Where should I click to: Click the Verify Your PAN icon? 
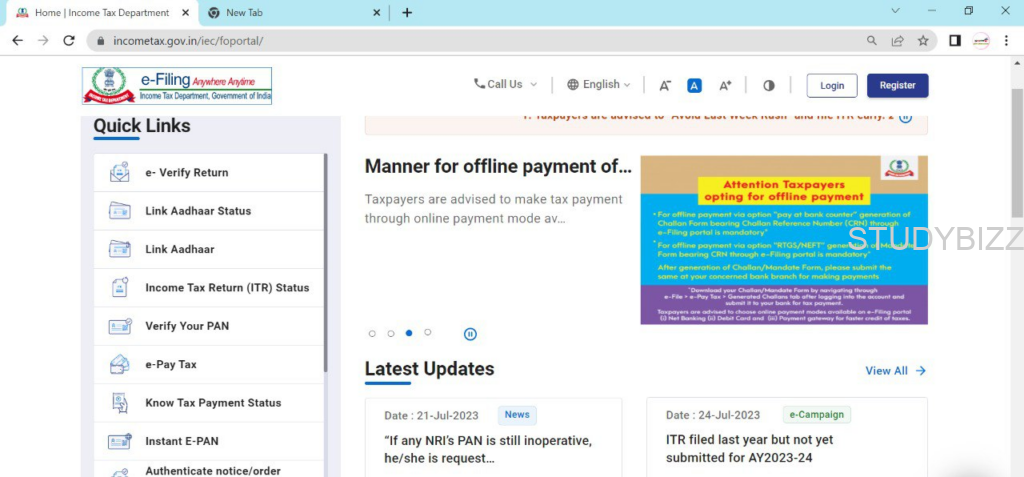coord(120,326)
